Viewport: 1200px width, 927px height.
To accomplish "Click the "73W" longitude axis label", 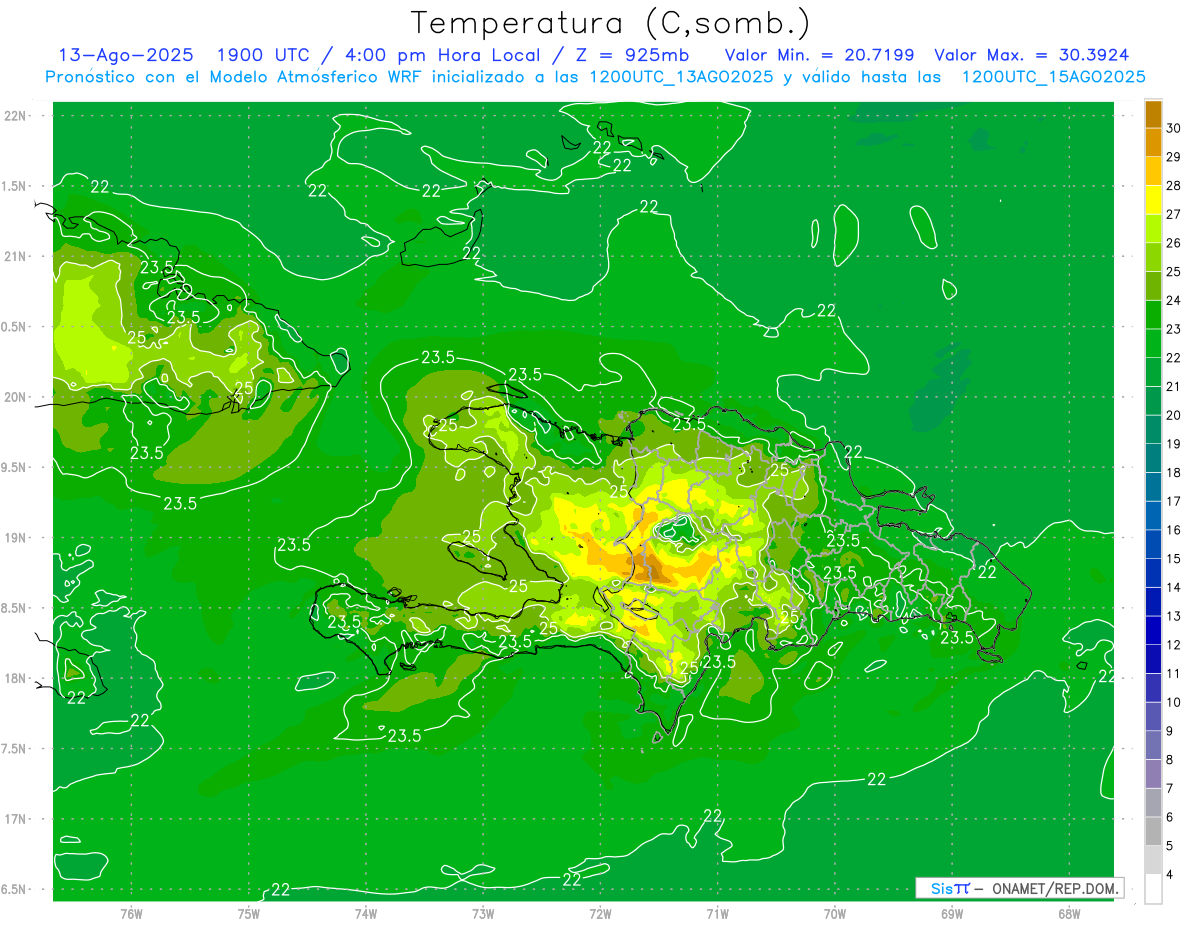I will pyautogui.click(x=483, y=913).
